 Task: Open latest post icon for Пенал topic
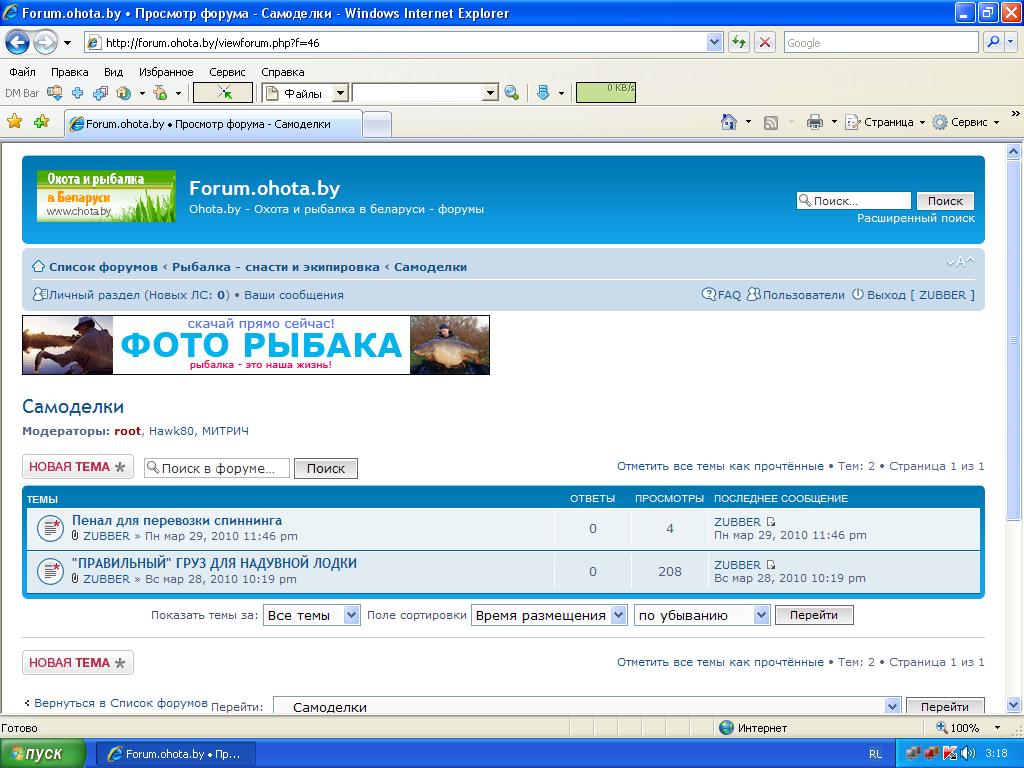click(x=771, y=522)
